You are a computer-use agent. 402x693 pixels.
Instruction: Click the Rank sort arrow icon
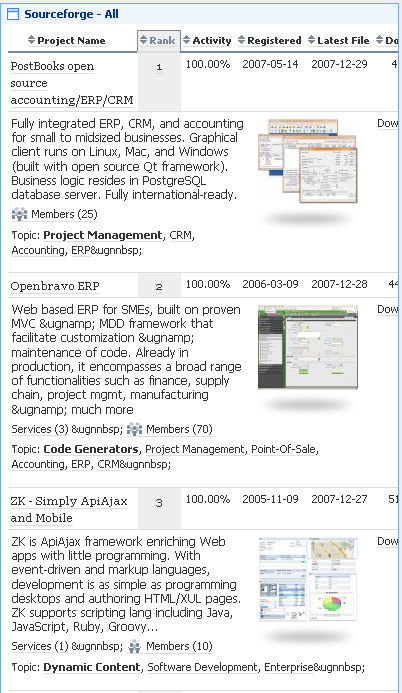pos(143,40)
